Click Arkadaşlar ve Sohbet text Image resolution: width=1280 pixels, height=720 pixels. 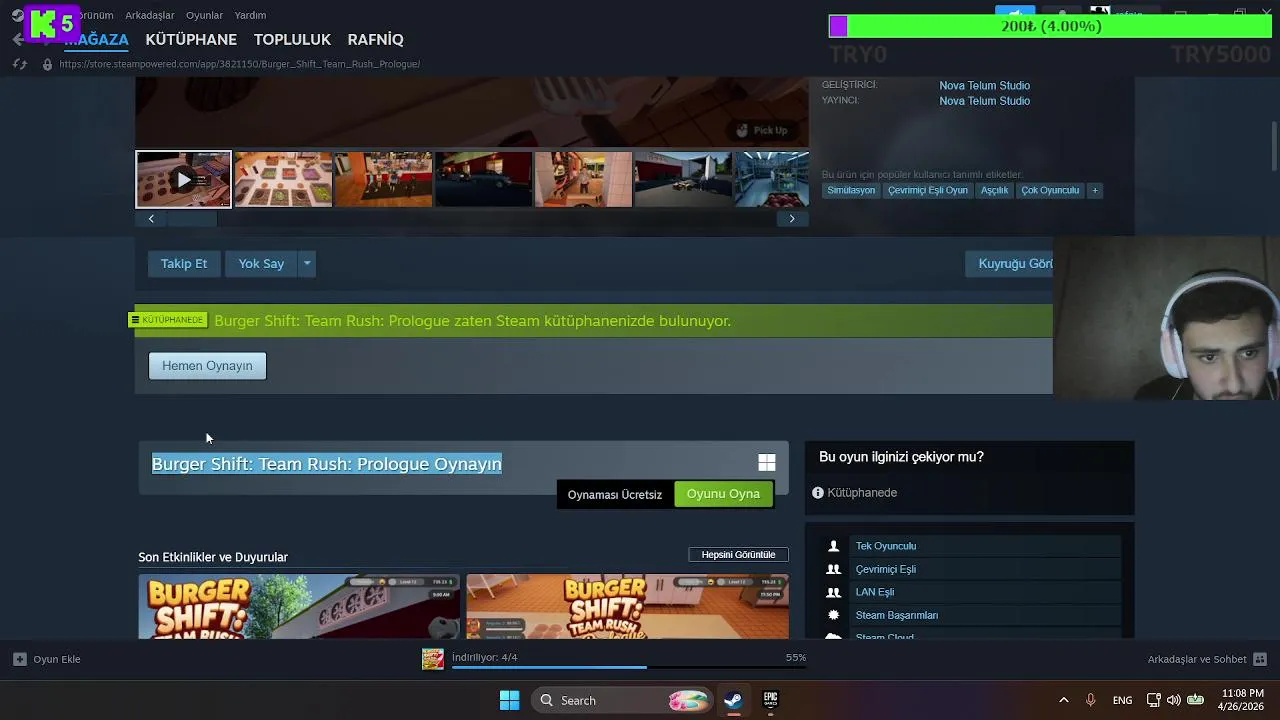(x=1197, y=659)
